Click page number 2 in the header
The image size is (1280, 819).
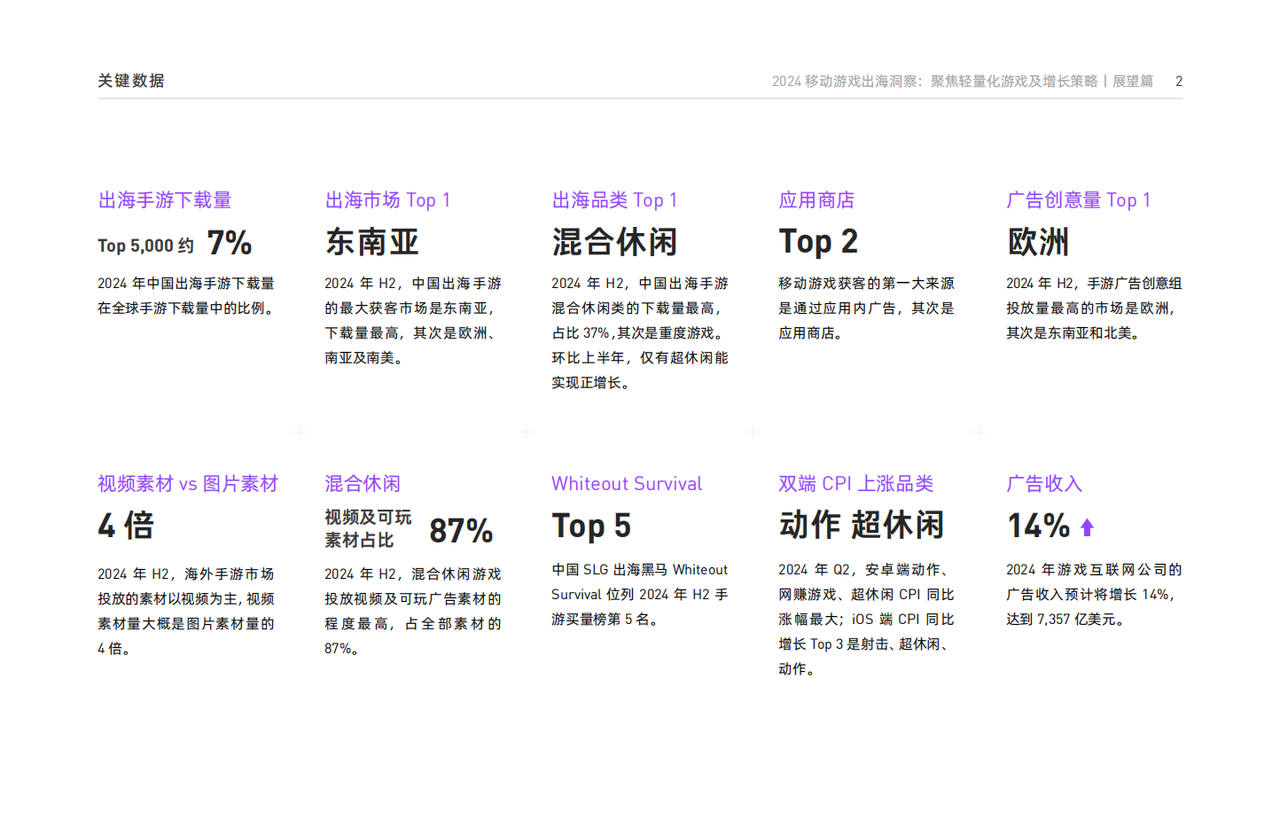pos(1179,81)
